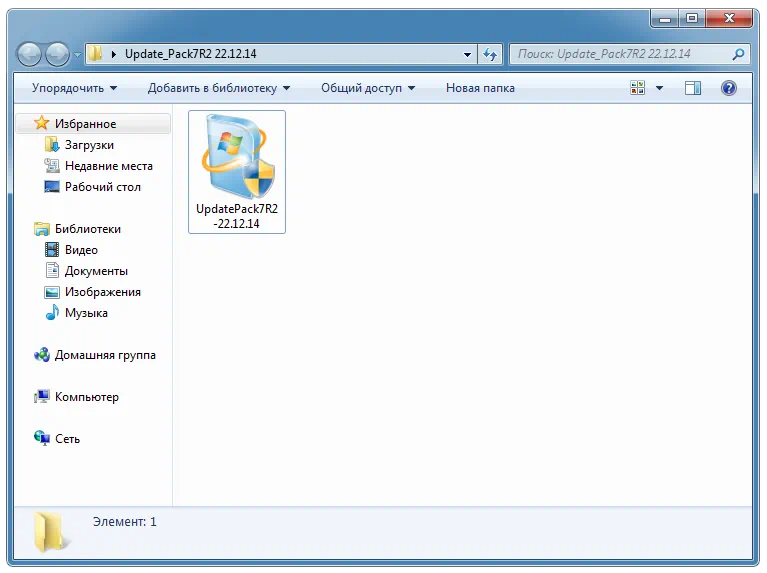Click the Библиотеки folder icon

[x=42, y=229]
